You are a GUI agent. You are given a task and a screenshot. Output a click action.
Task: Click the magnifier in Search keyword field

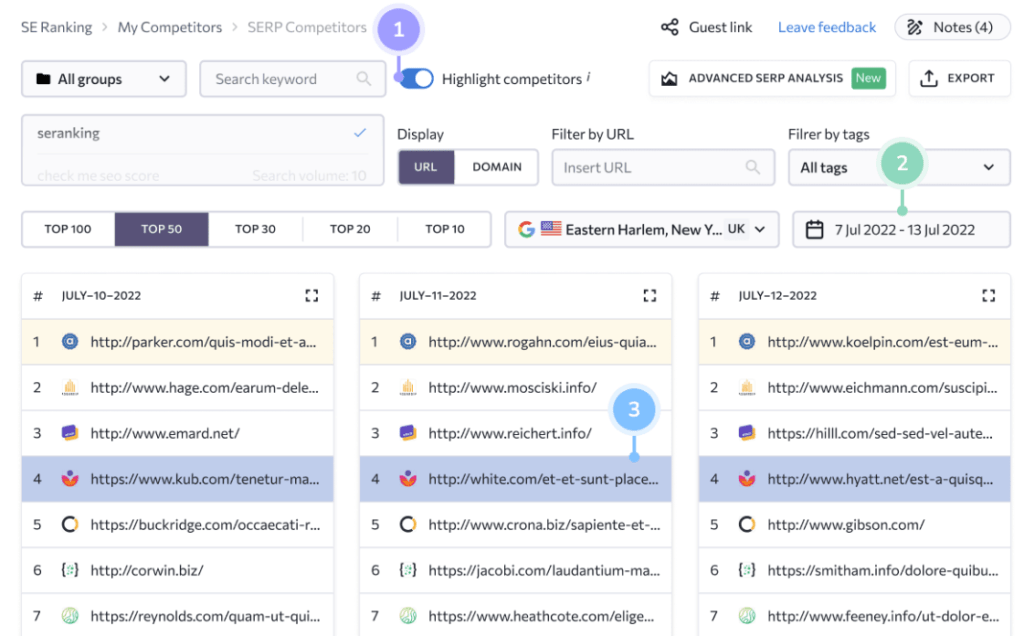[364, 79]
